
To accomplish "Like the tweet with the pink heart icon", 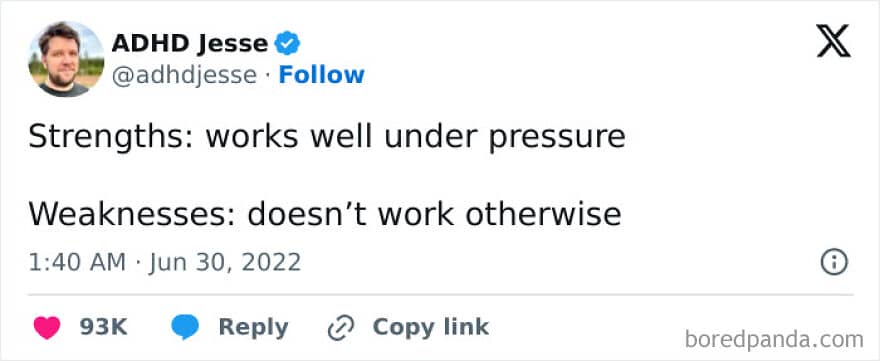I will (x=47, y=328).
